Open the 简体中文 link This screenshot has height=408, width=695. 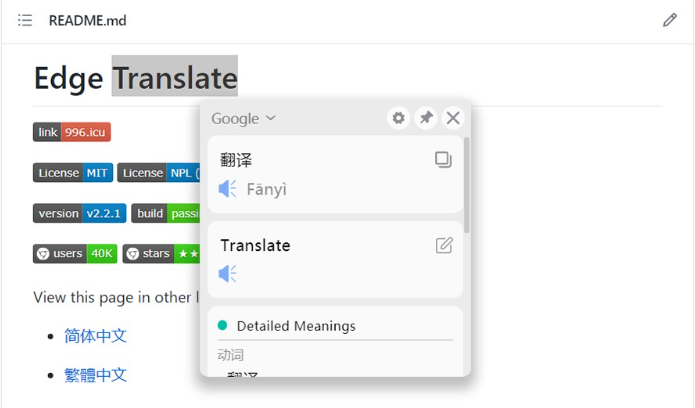95,336
